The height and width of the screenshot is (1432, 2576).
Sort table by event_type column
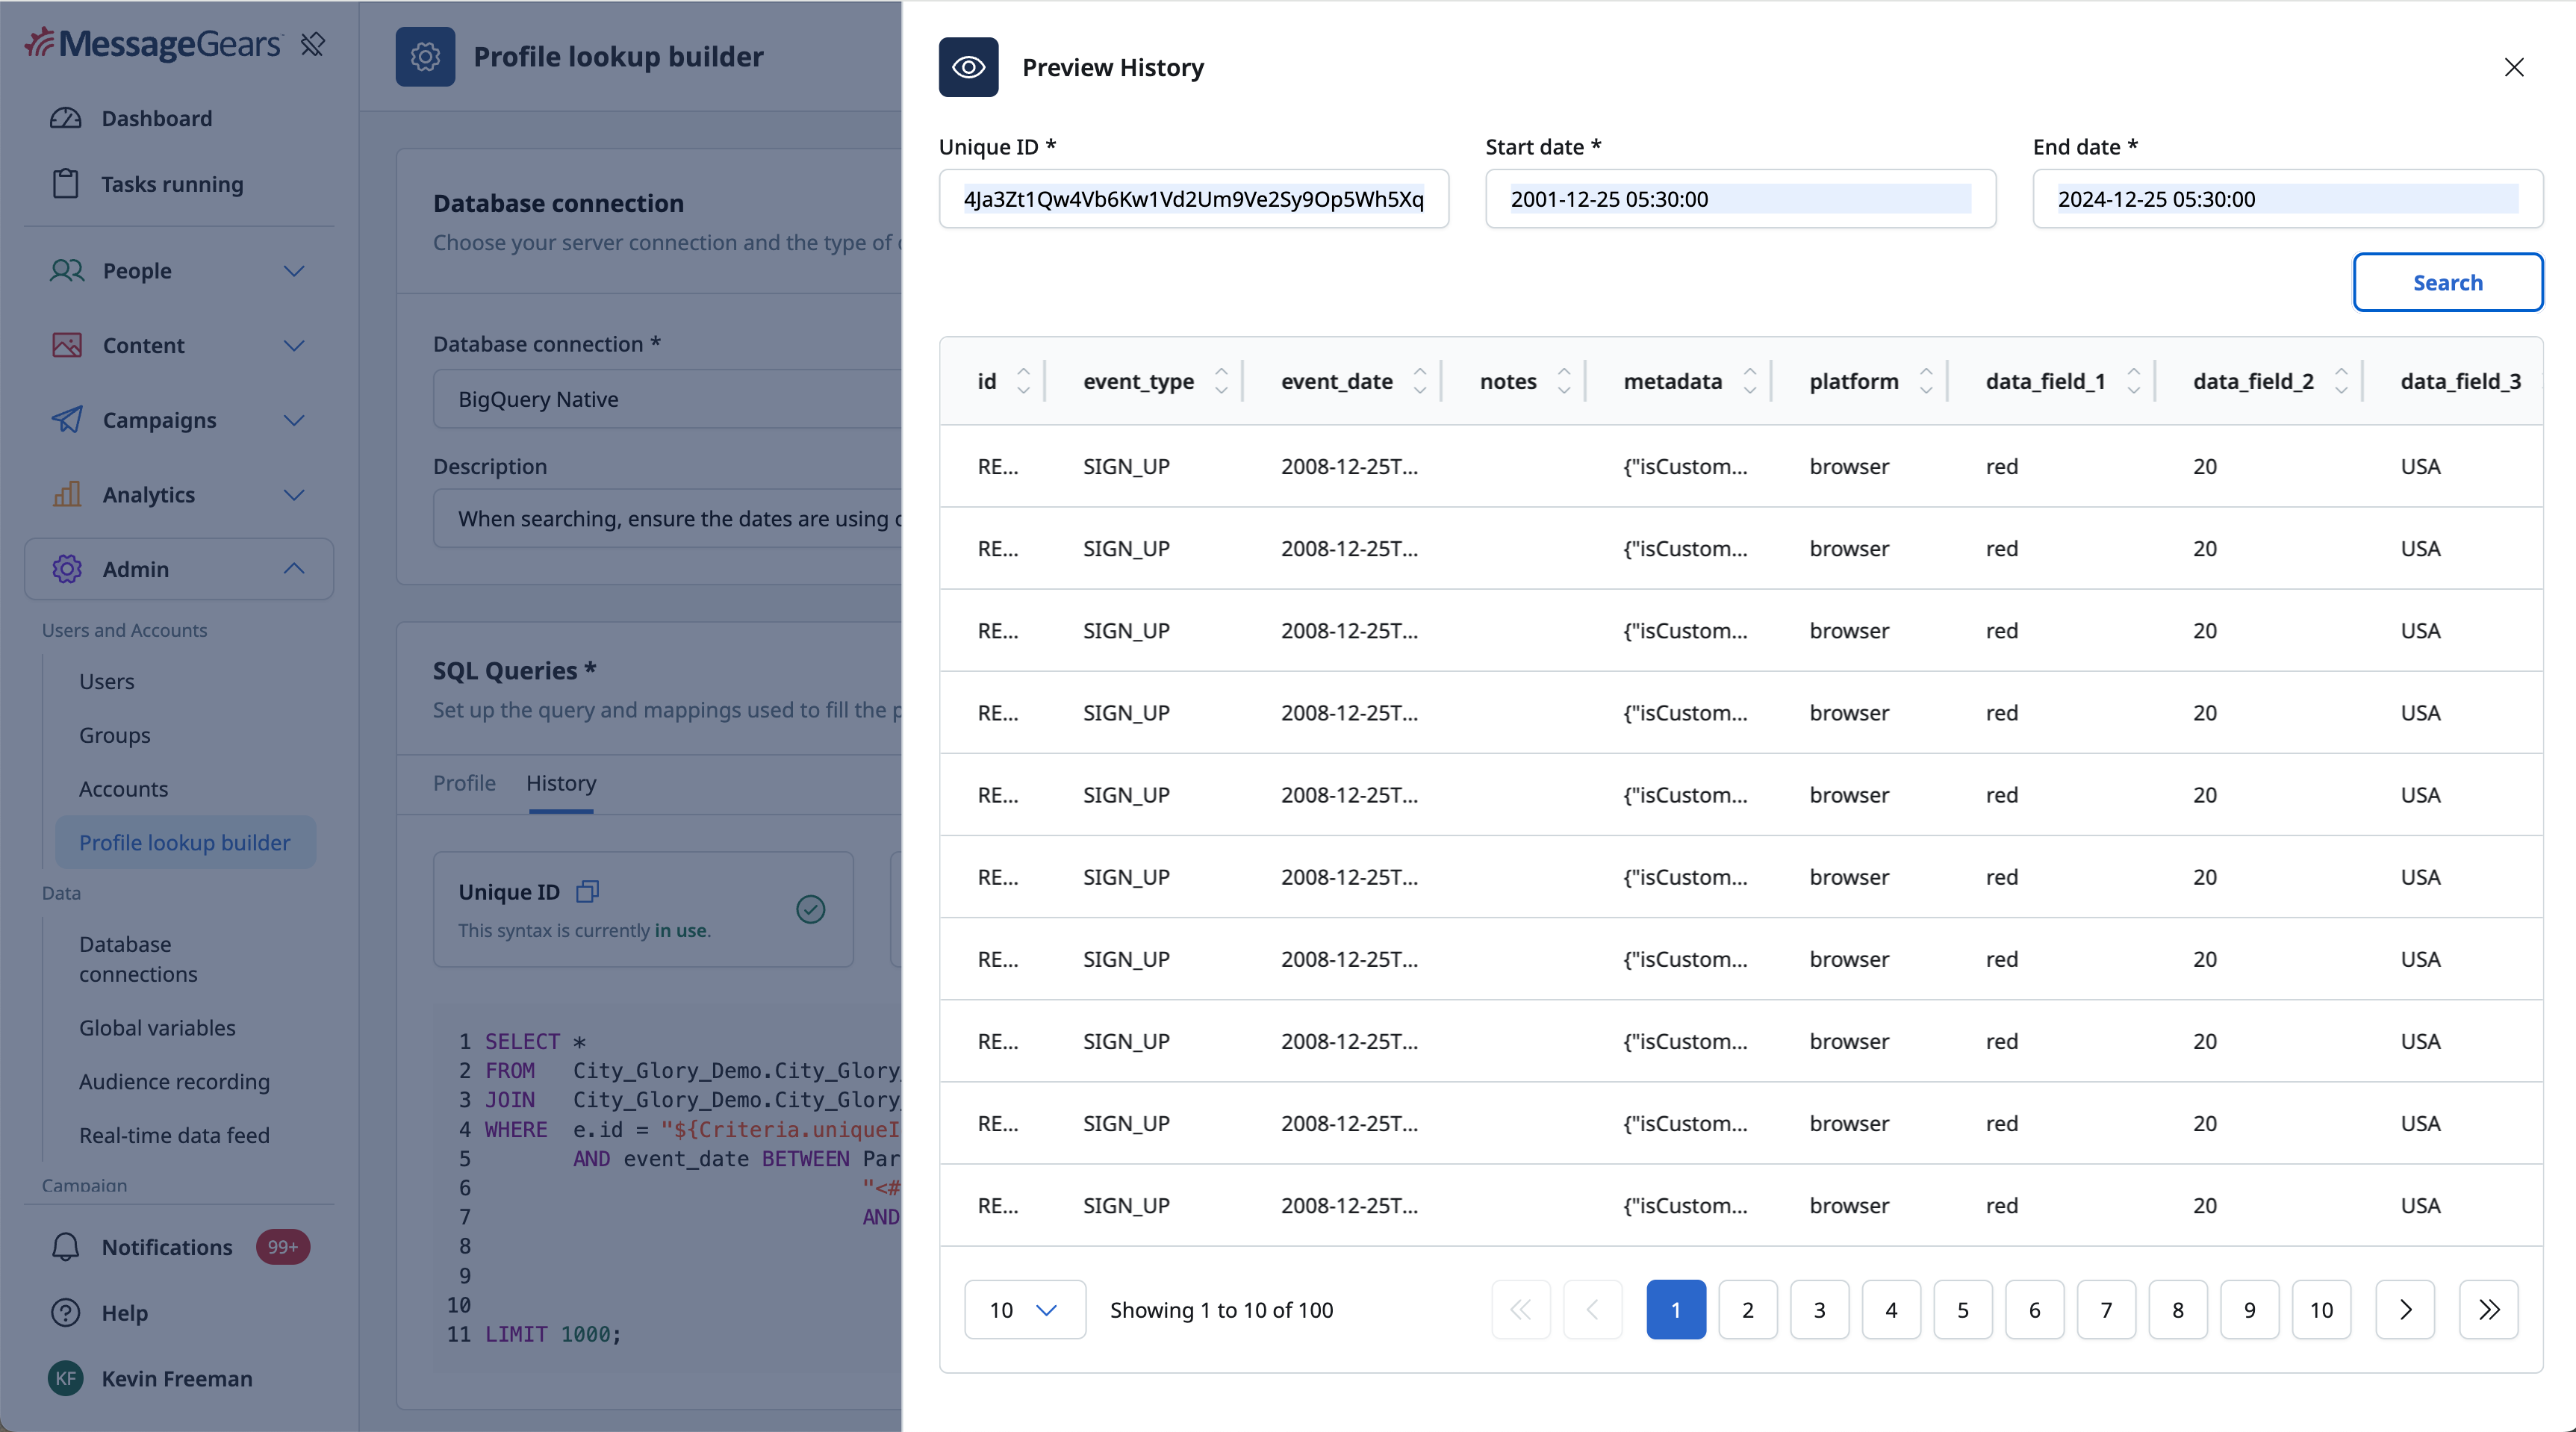click(x=1221, y=381)
